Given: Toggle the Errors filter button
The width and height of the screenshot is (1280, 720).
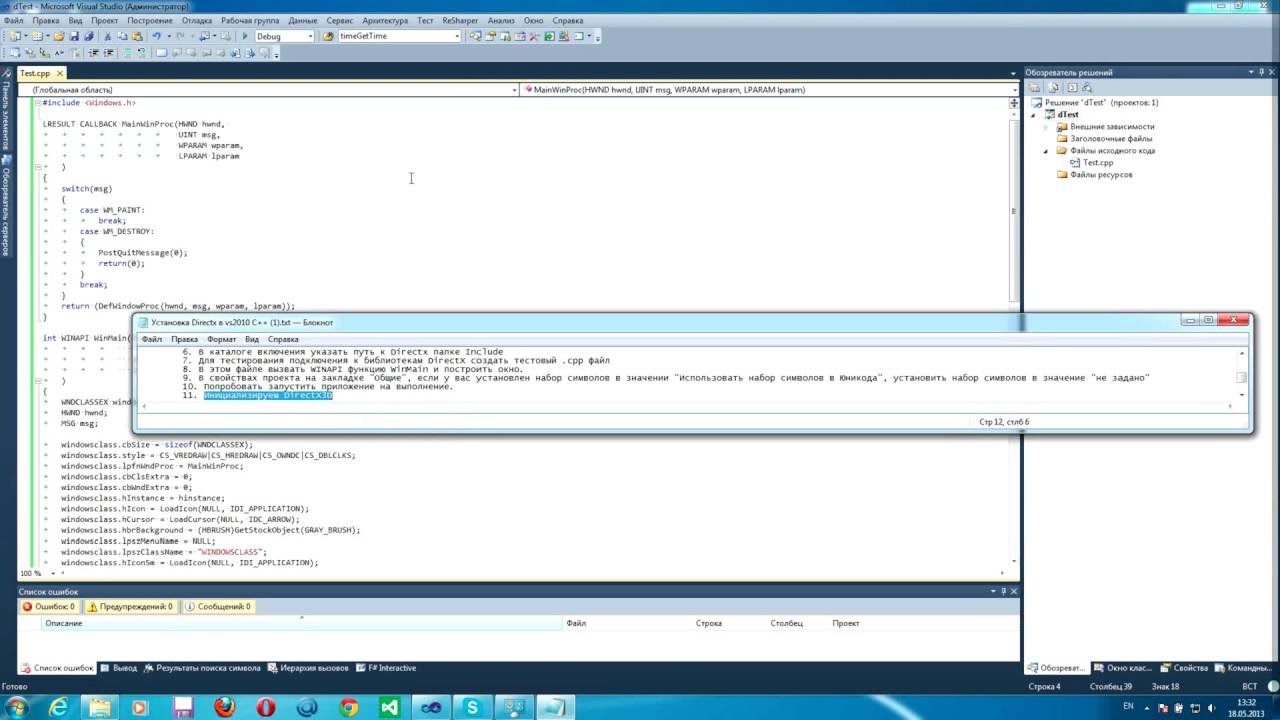Looking at the screenshot, I should click(x=49, y=606).
